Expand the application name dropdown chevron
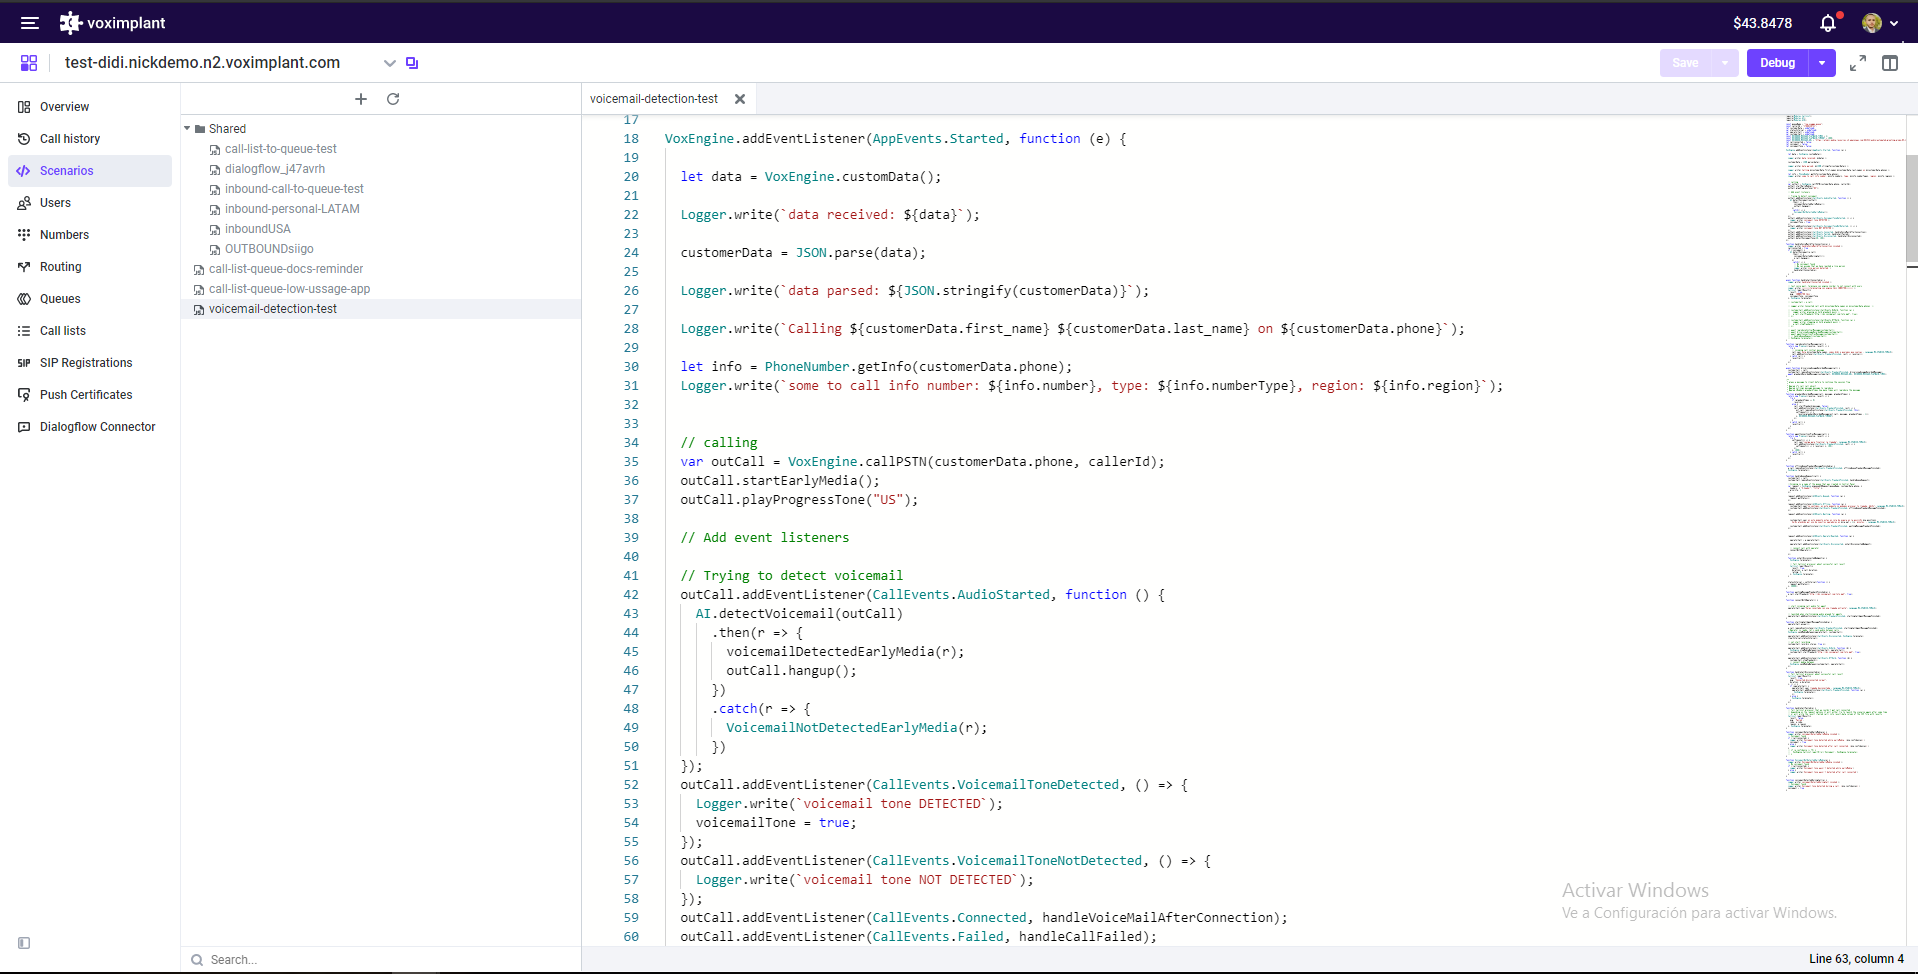 390,63
